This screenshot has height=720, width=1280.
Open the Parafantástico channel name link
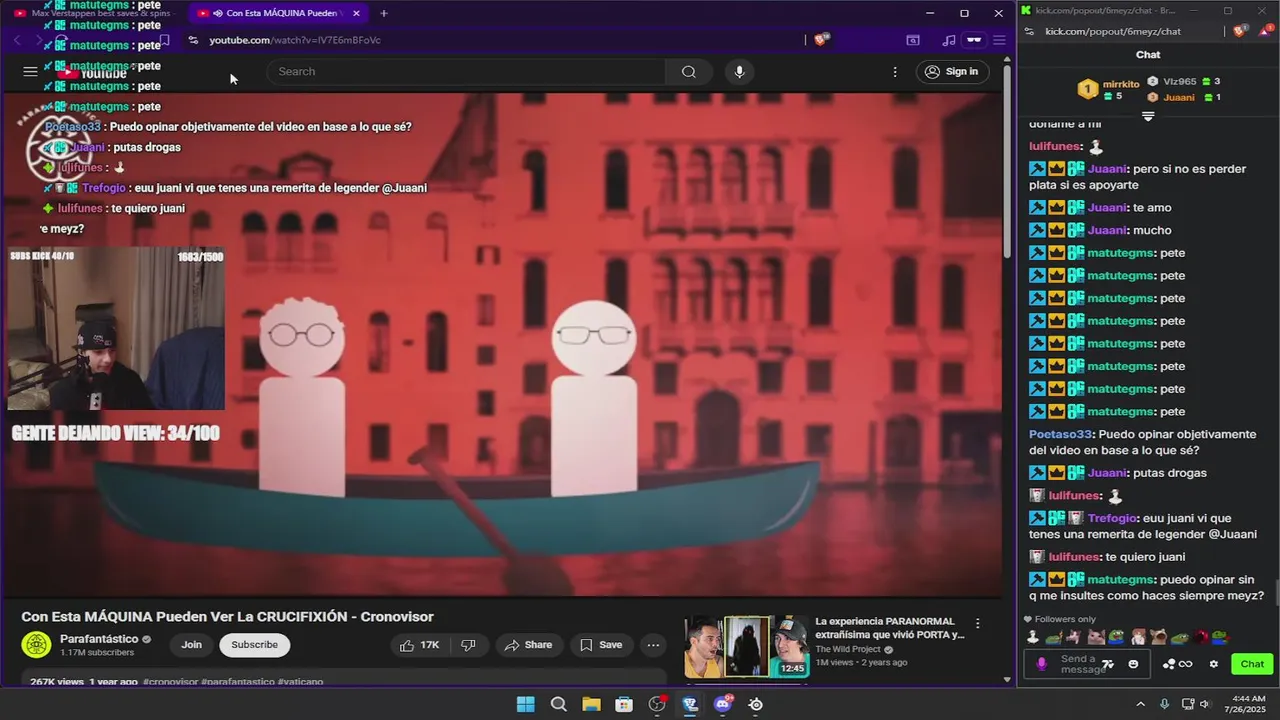98,639
